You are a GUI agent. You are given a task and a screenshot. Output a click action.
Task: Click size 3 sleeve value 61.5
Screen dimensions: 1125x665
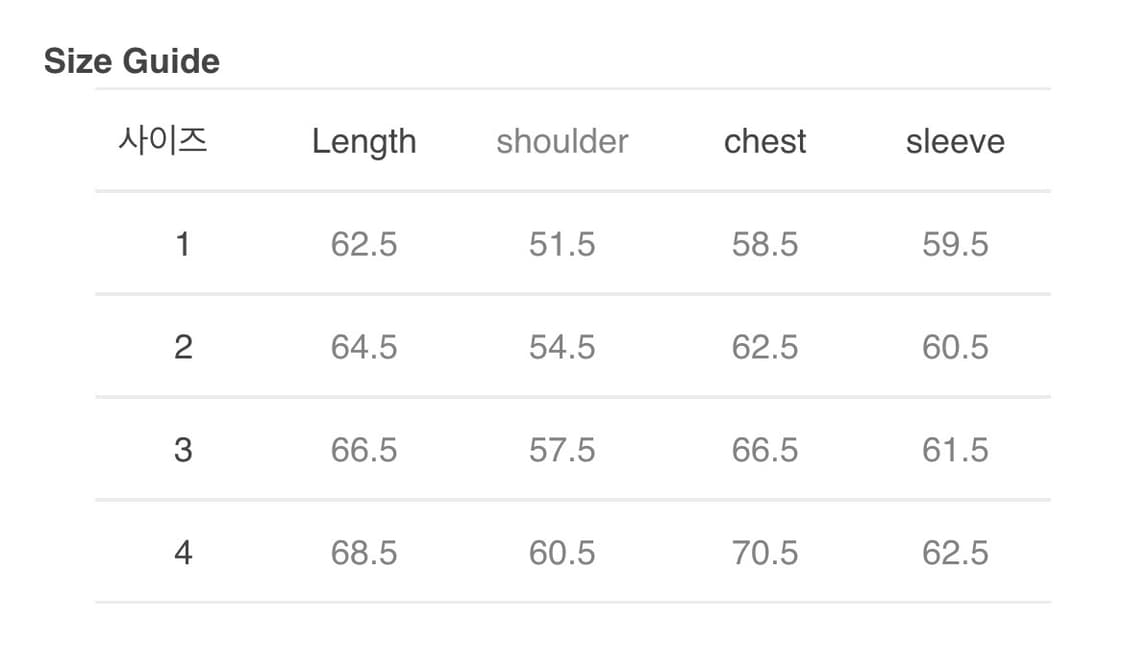tap(955, 450)
